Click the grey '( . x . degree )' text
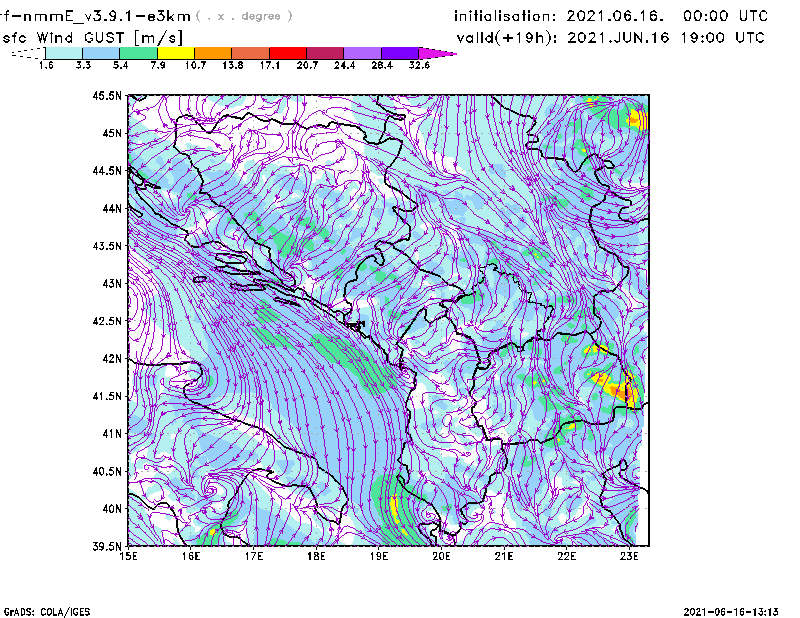Image resolution: width=800 pixels, height=618 pixels. point(244,16)
